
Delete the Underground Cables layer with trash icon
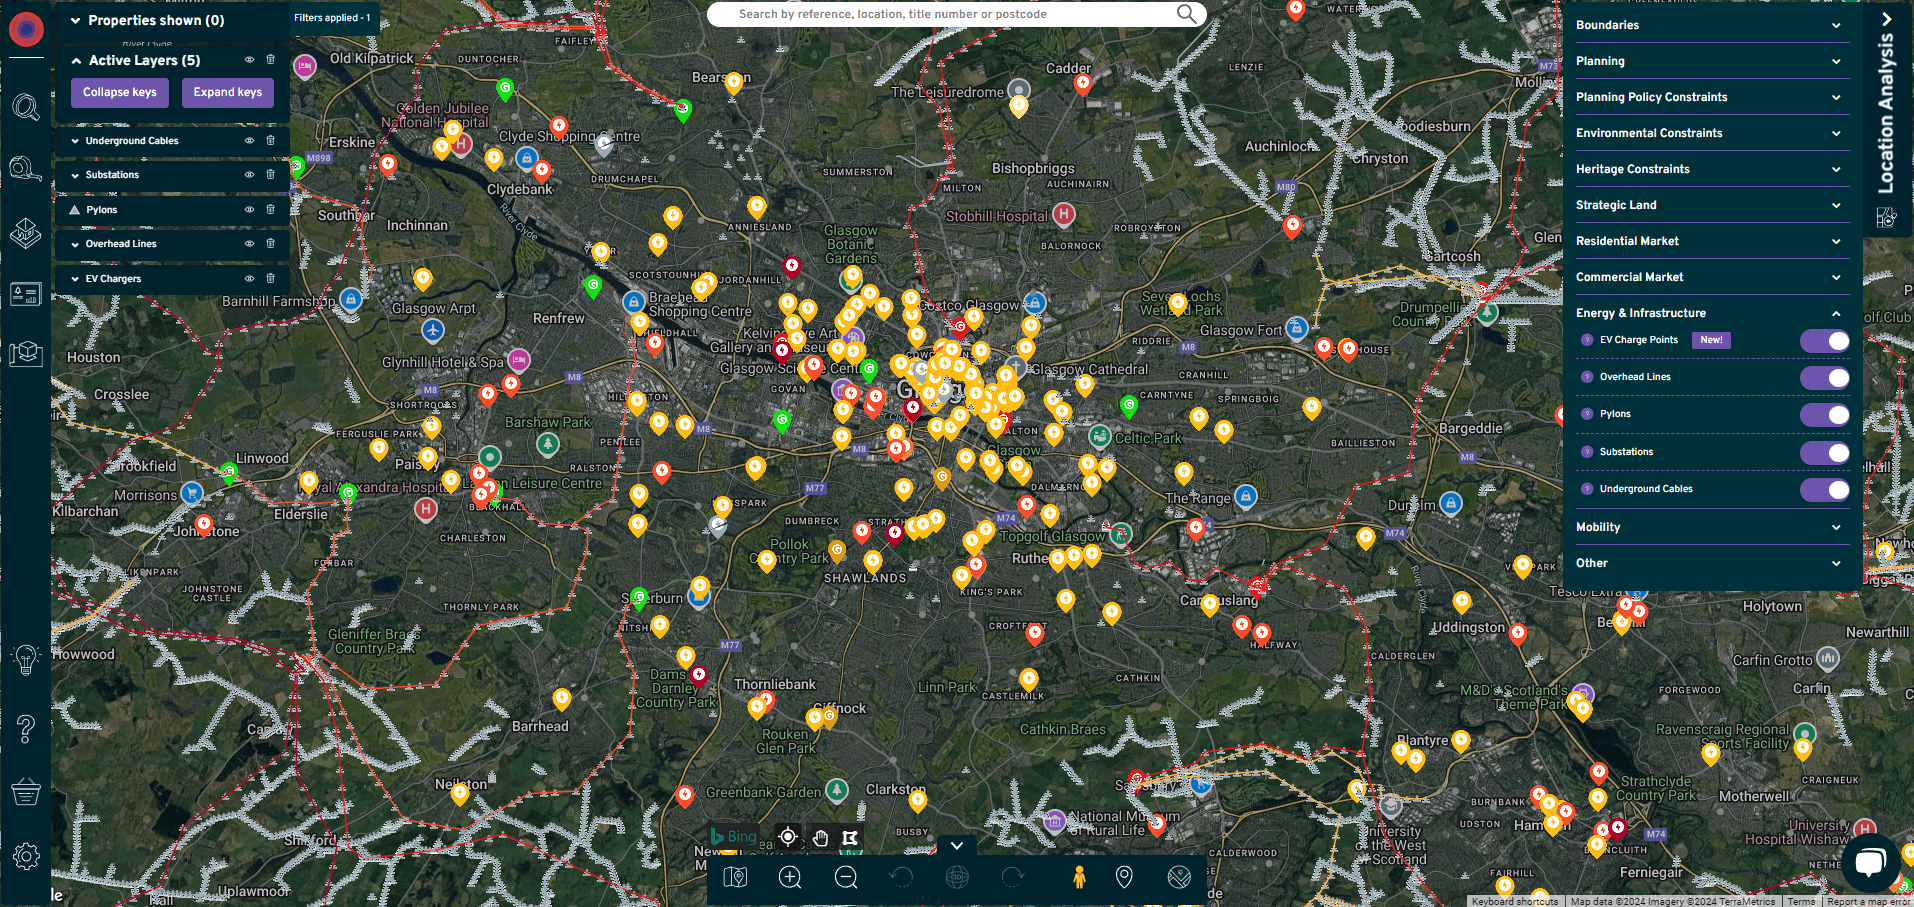tap(270, 140)
